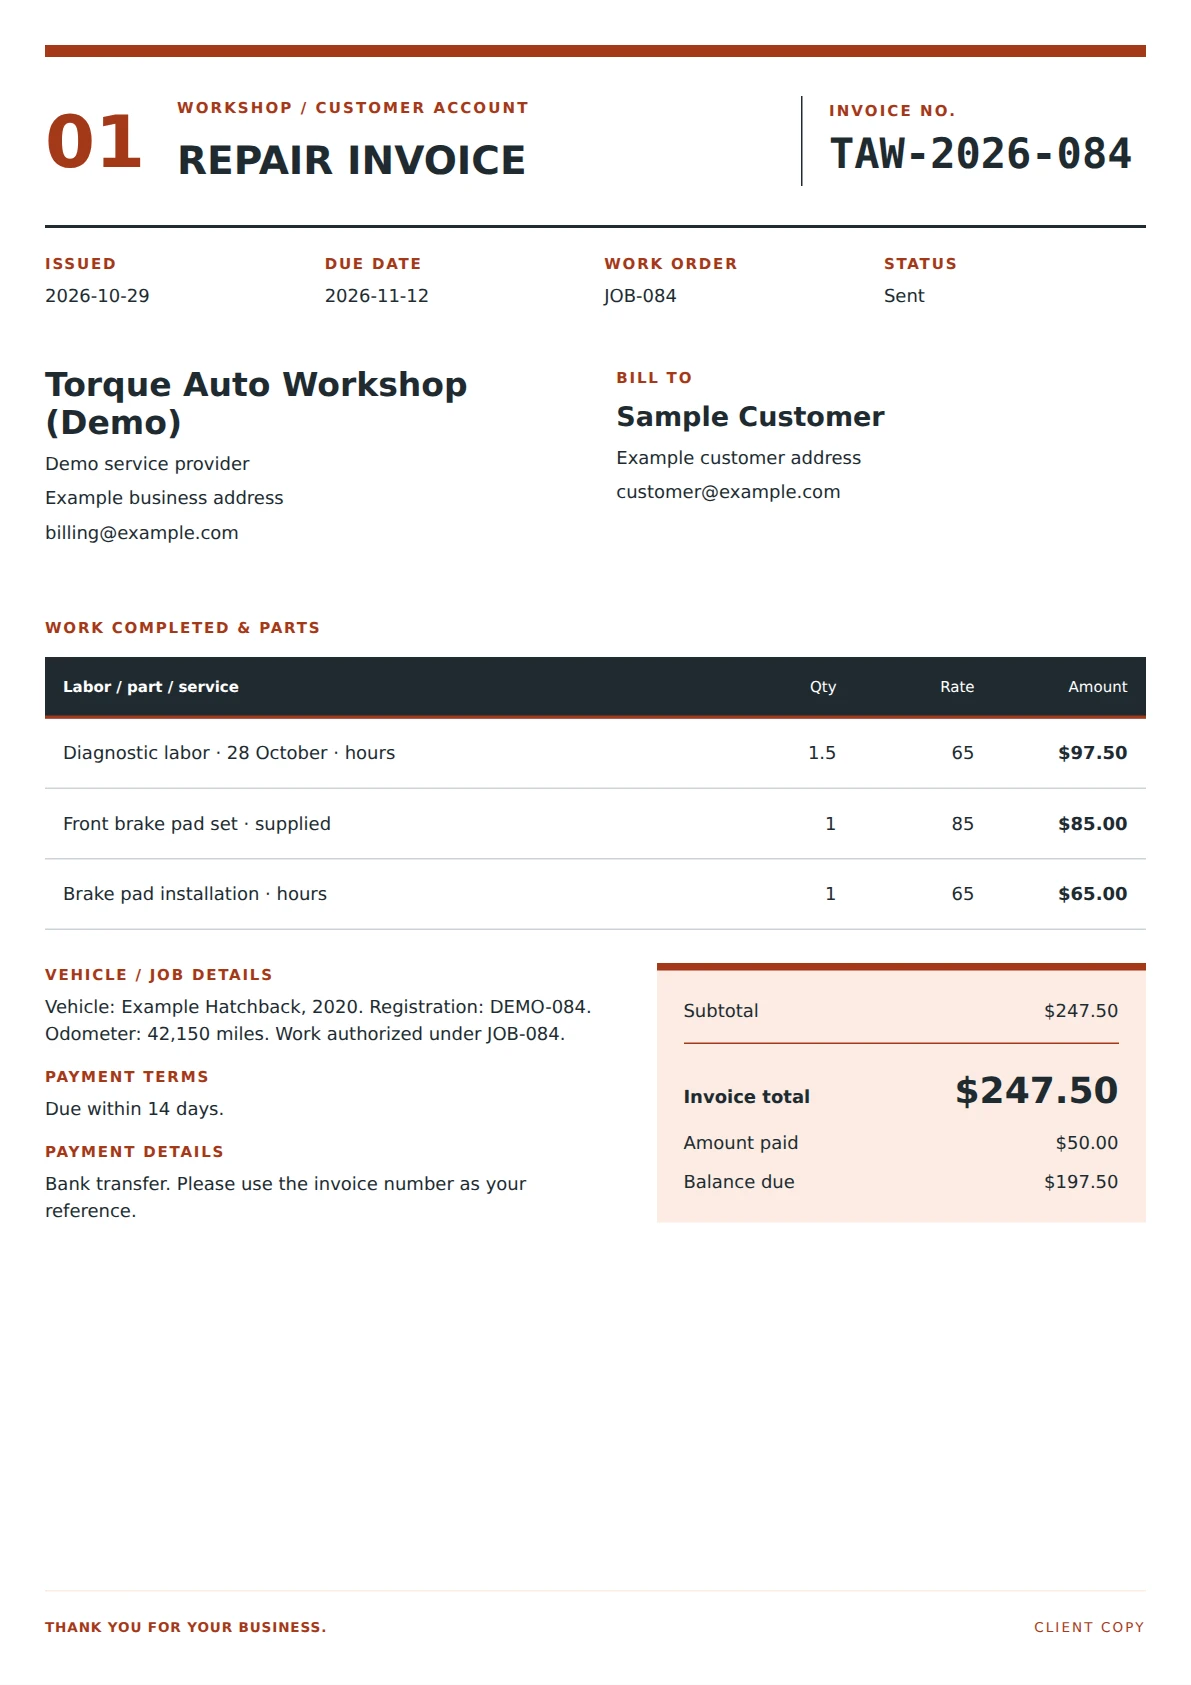Click the rate 85 for brake pad set
Image resolution: width=1191 pixels, height=1685 pixels.
962,824
